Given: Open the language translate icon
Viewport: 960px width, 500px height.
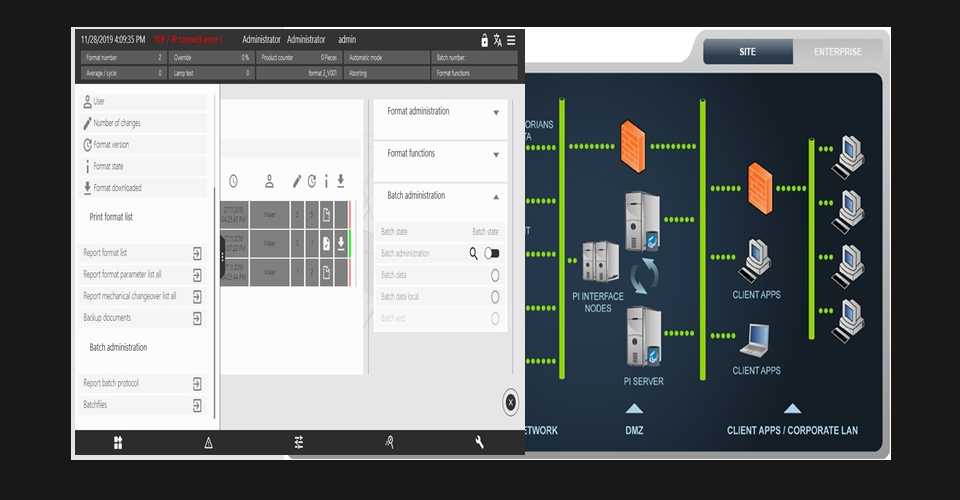Looking at the screenshot, I should pyautogui.click(x=498, y=40).
